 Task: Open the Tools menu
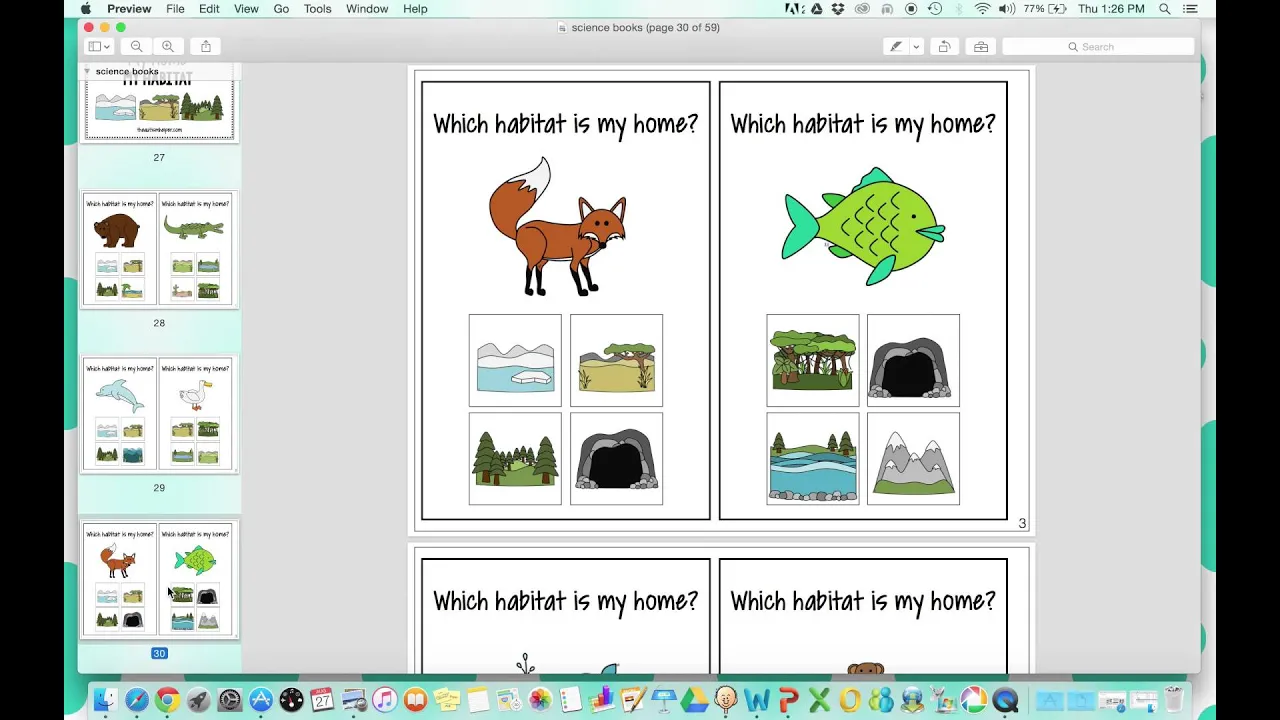click(317, 8)
